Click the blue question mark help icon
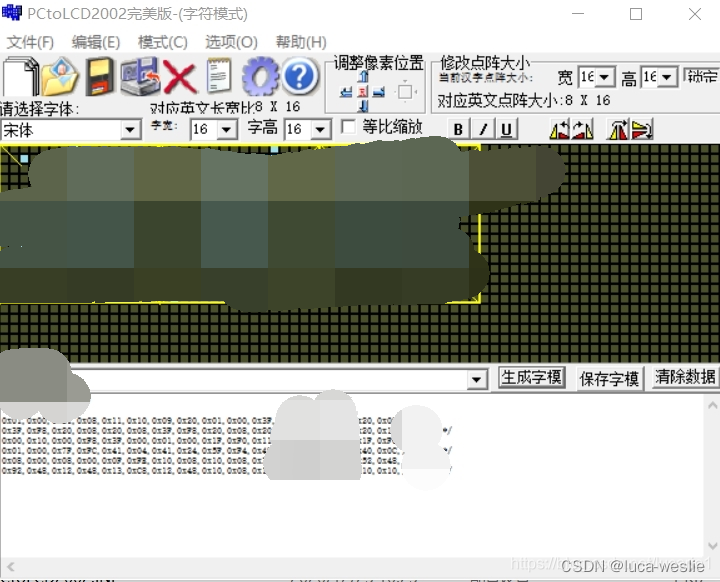Screen dimensions: 720x582 pyautogui.click(x=299, y=76)
